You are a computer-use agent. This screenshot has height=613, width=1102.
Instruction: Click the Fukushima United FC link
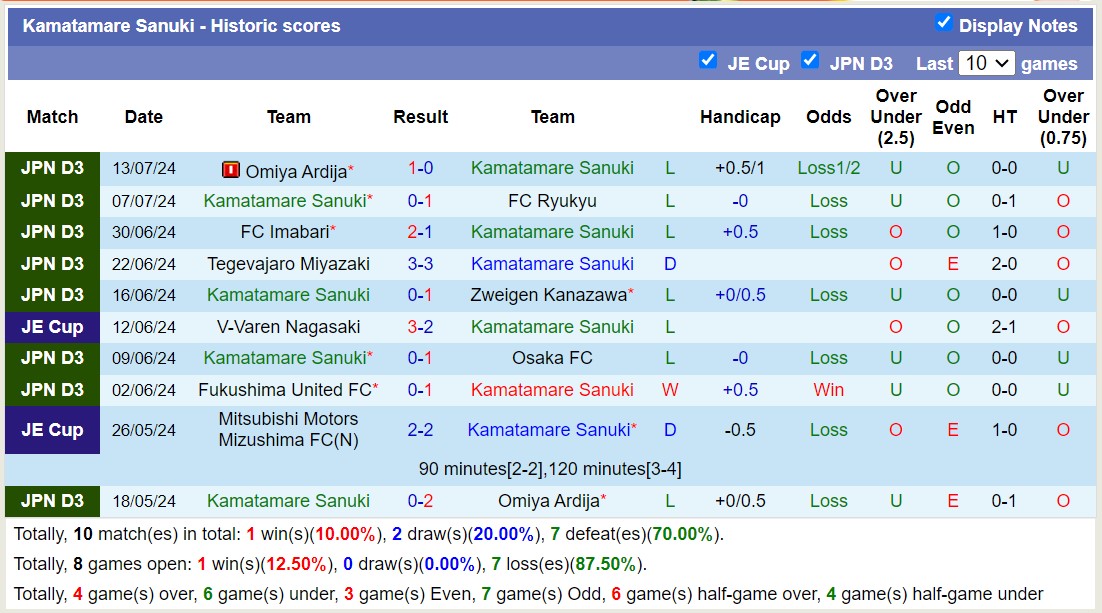pos(285,390)
